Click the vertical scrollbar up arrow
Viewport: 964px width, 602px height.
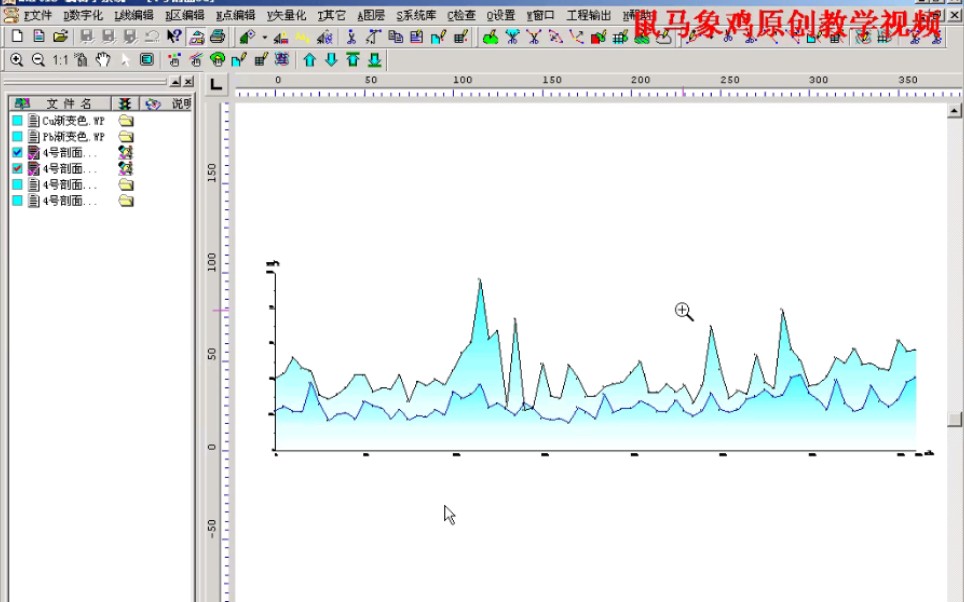tap(954, 111)
